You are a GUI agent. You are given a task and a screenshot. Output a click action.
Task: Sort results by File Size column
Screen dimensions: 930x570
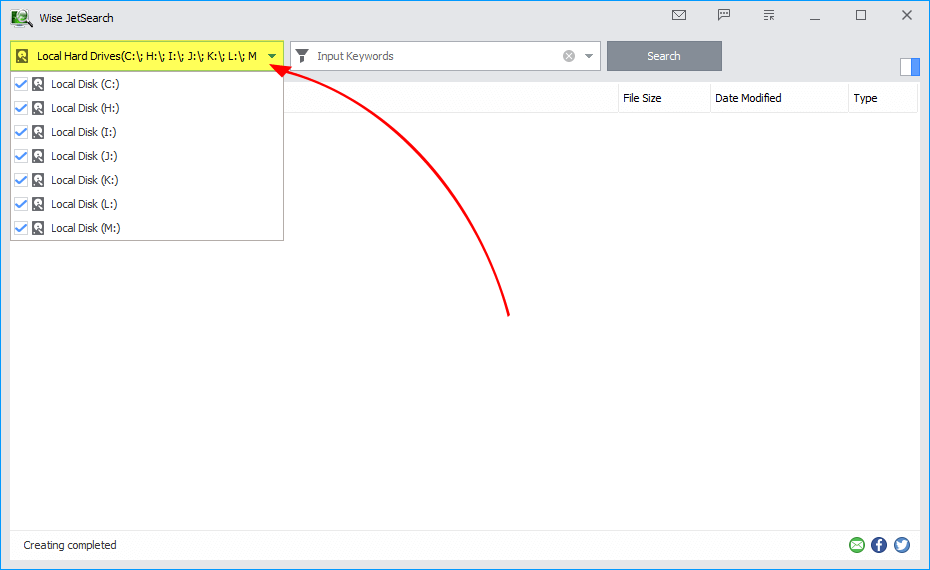pos(664,98)
